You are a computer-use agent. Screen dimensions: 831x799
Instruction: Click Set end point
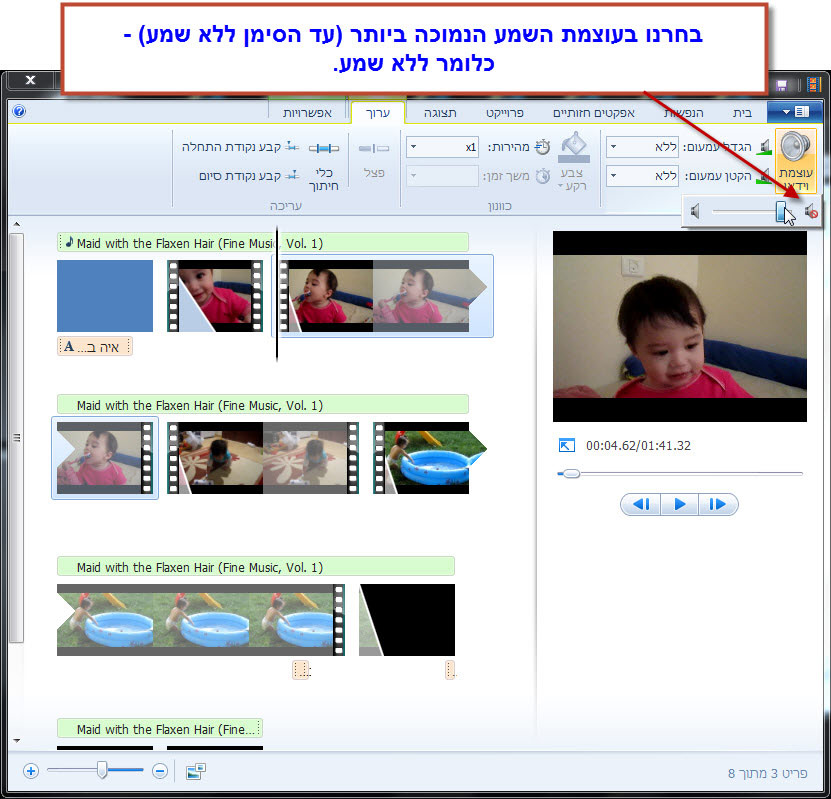[249, 175]
